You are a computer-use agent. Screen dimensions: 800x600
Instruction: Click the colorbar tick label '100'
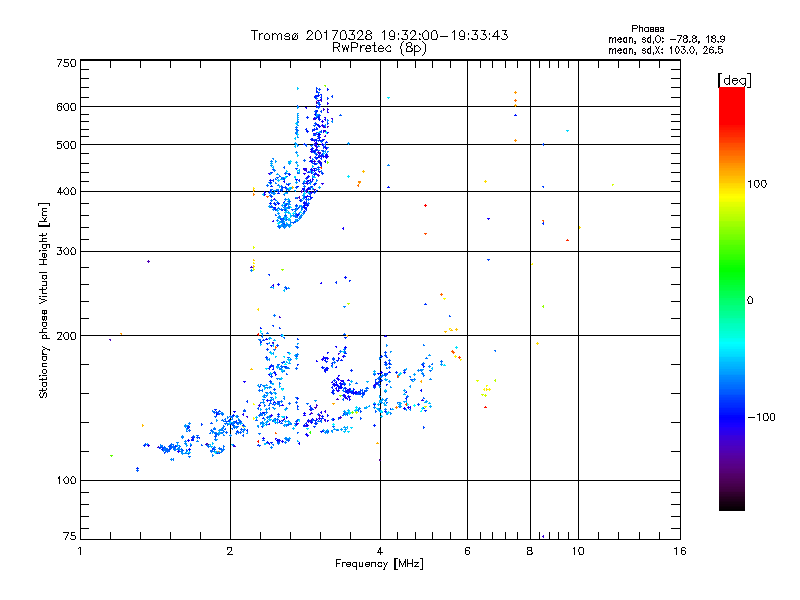[x=757, y=184]
